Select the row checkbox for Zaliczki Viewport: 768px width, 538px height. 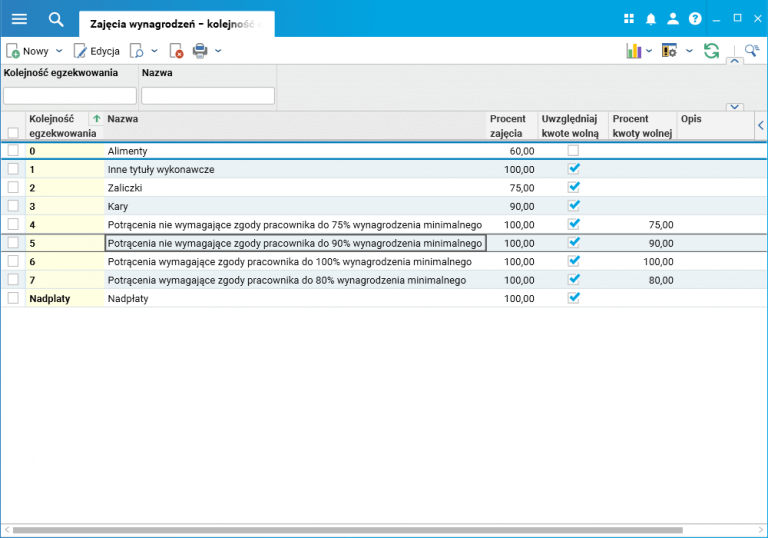click(13, 188)
